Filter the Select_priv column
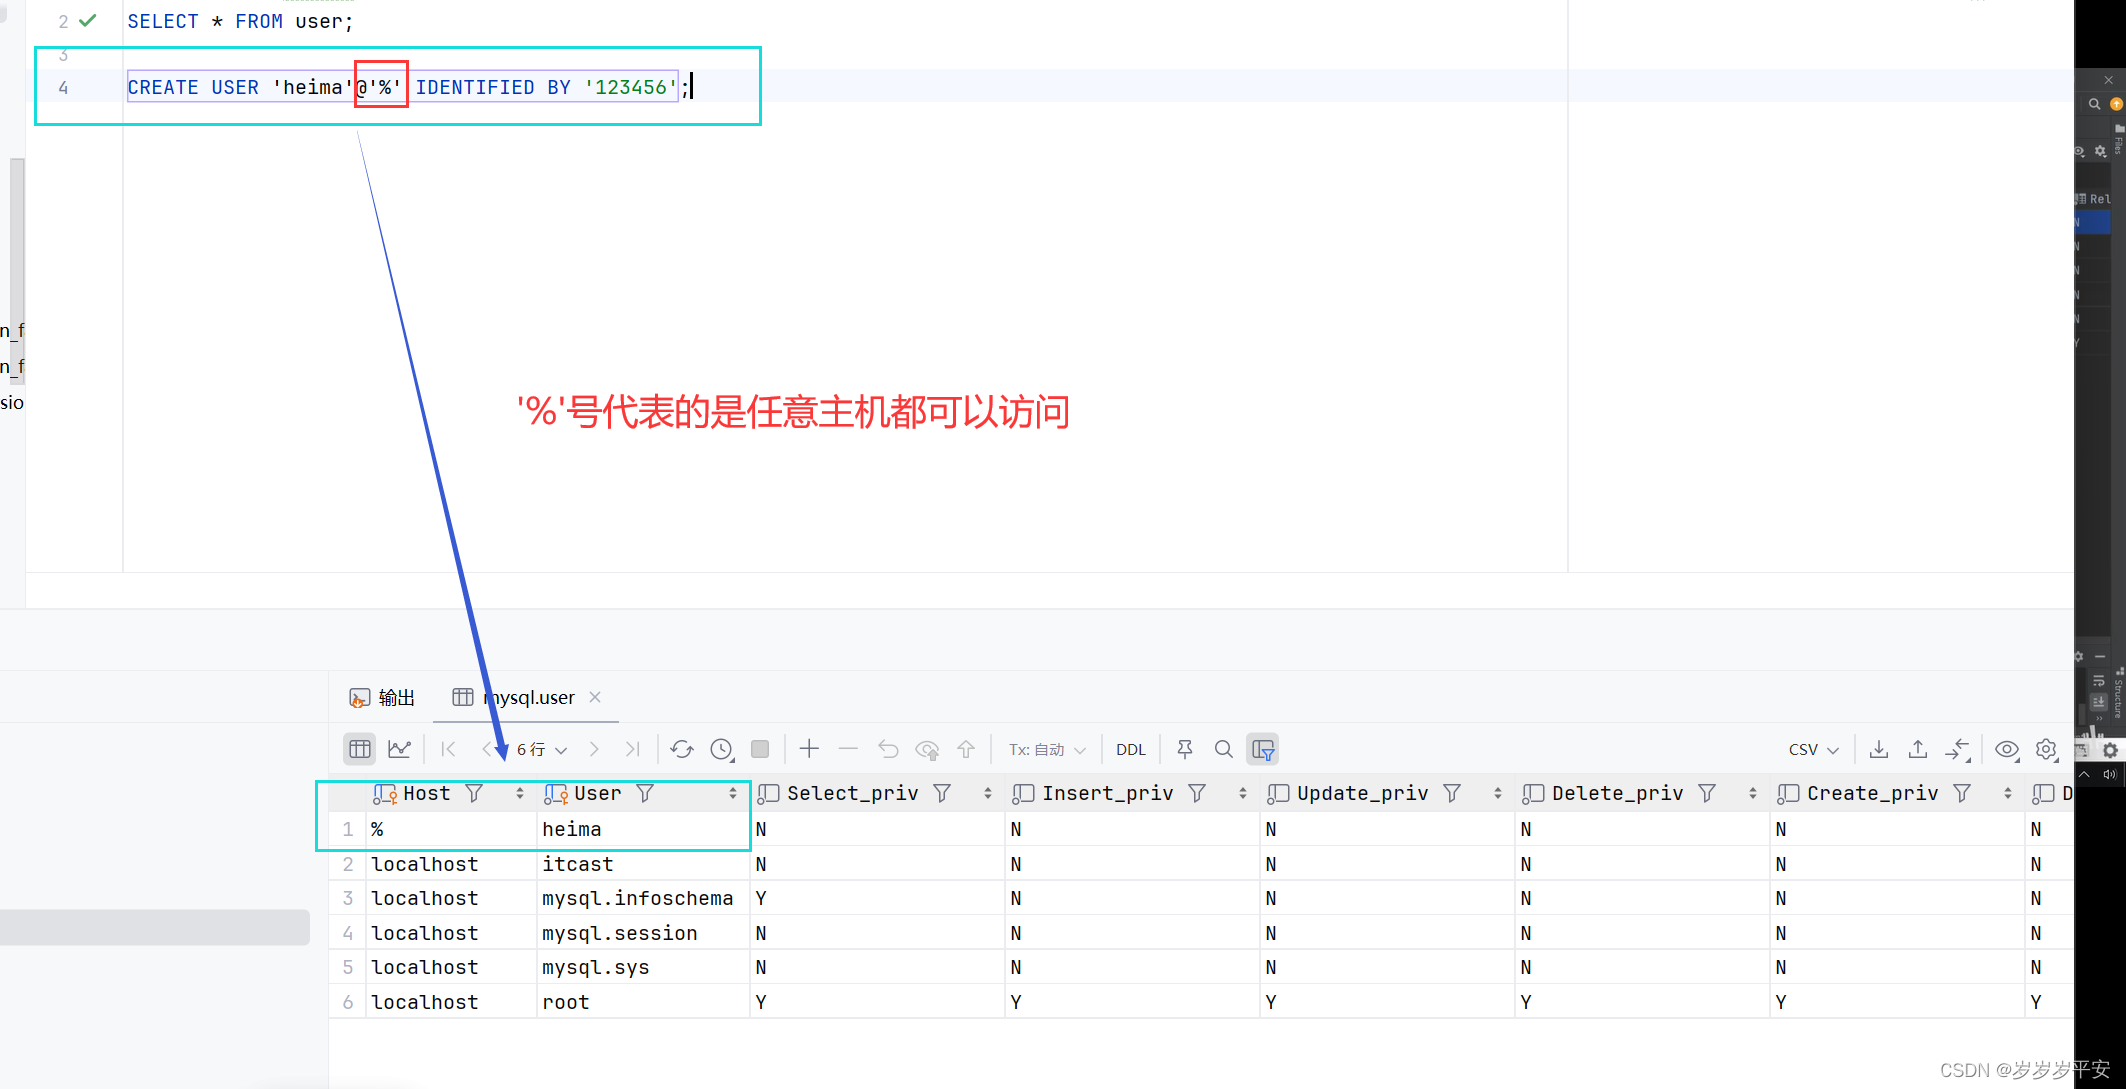Image resolution: width=2126 pixels, height=1089 pixels. point(942,793)
